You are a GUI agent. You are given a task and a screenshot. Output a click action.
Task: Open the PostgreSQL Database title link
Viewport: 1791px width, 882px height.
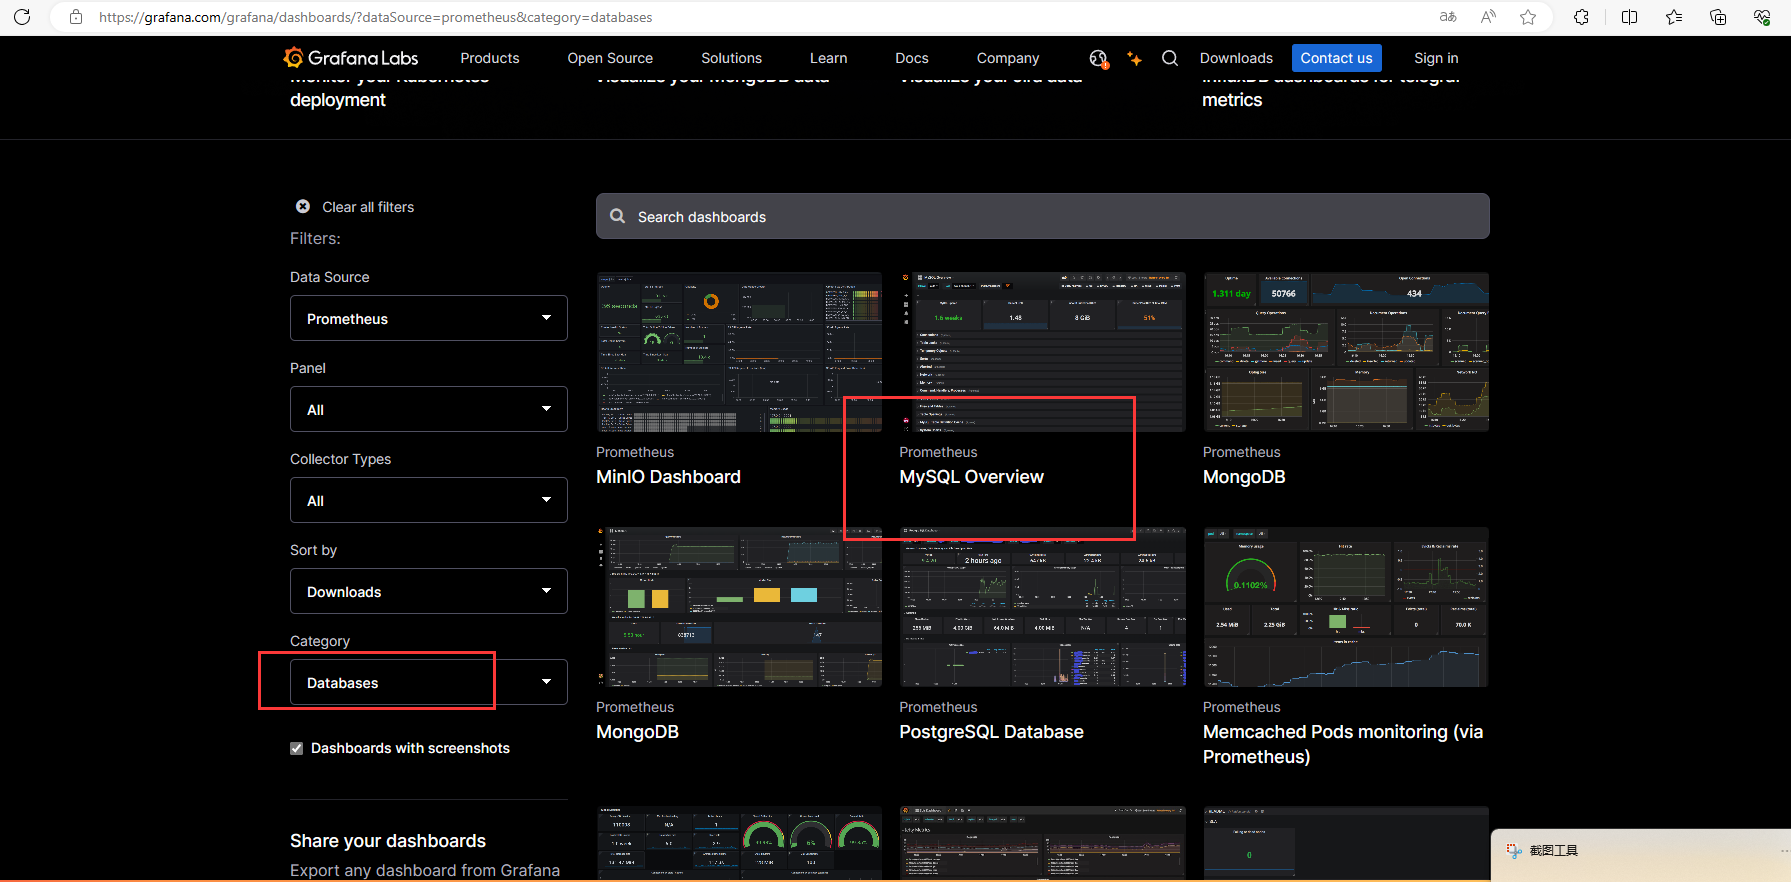(991, 732)
